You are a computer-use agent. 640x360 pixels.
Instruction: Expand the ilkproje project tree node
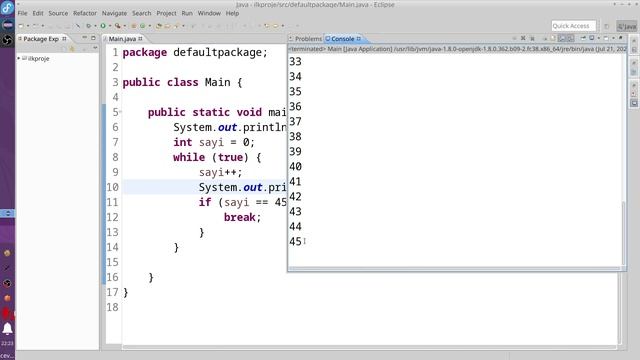click(19, 58)
